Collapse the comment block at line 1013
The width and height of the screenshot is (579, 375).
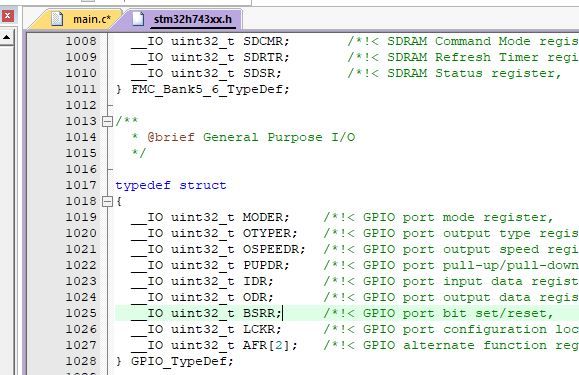pos(107,121)
